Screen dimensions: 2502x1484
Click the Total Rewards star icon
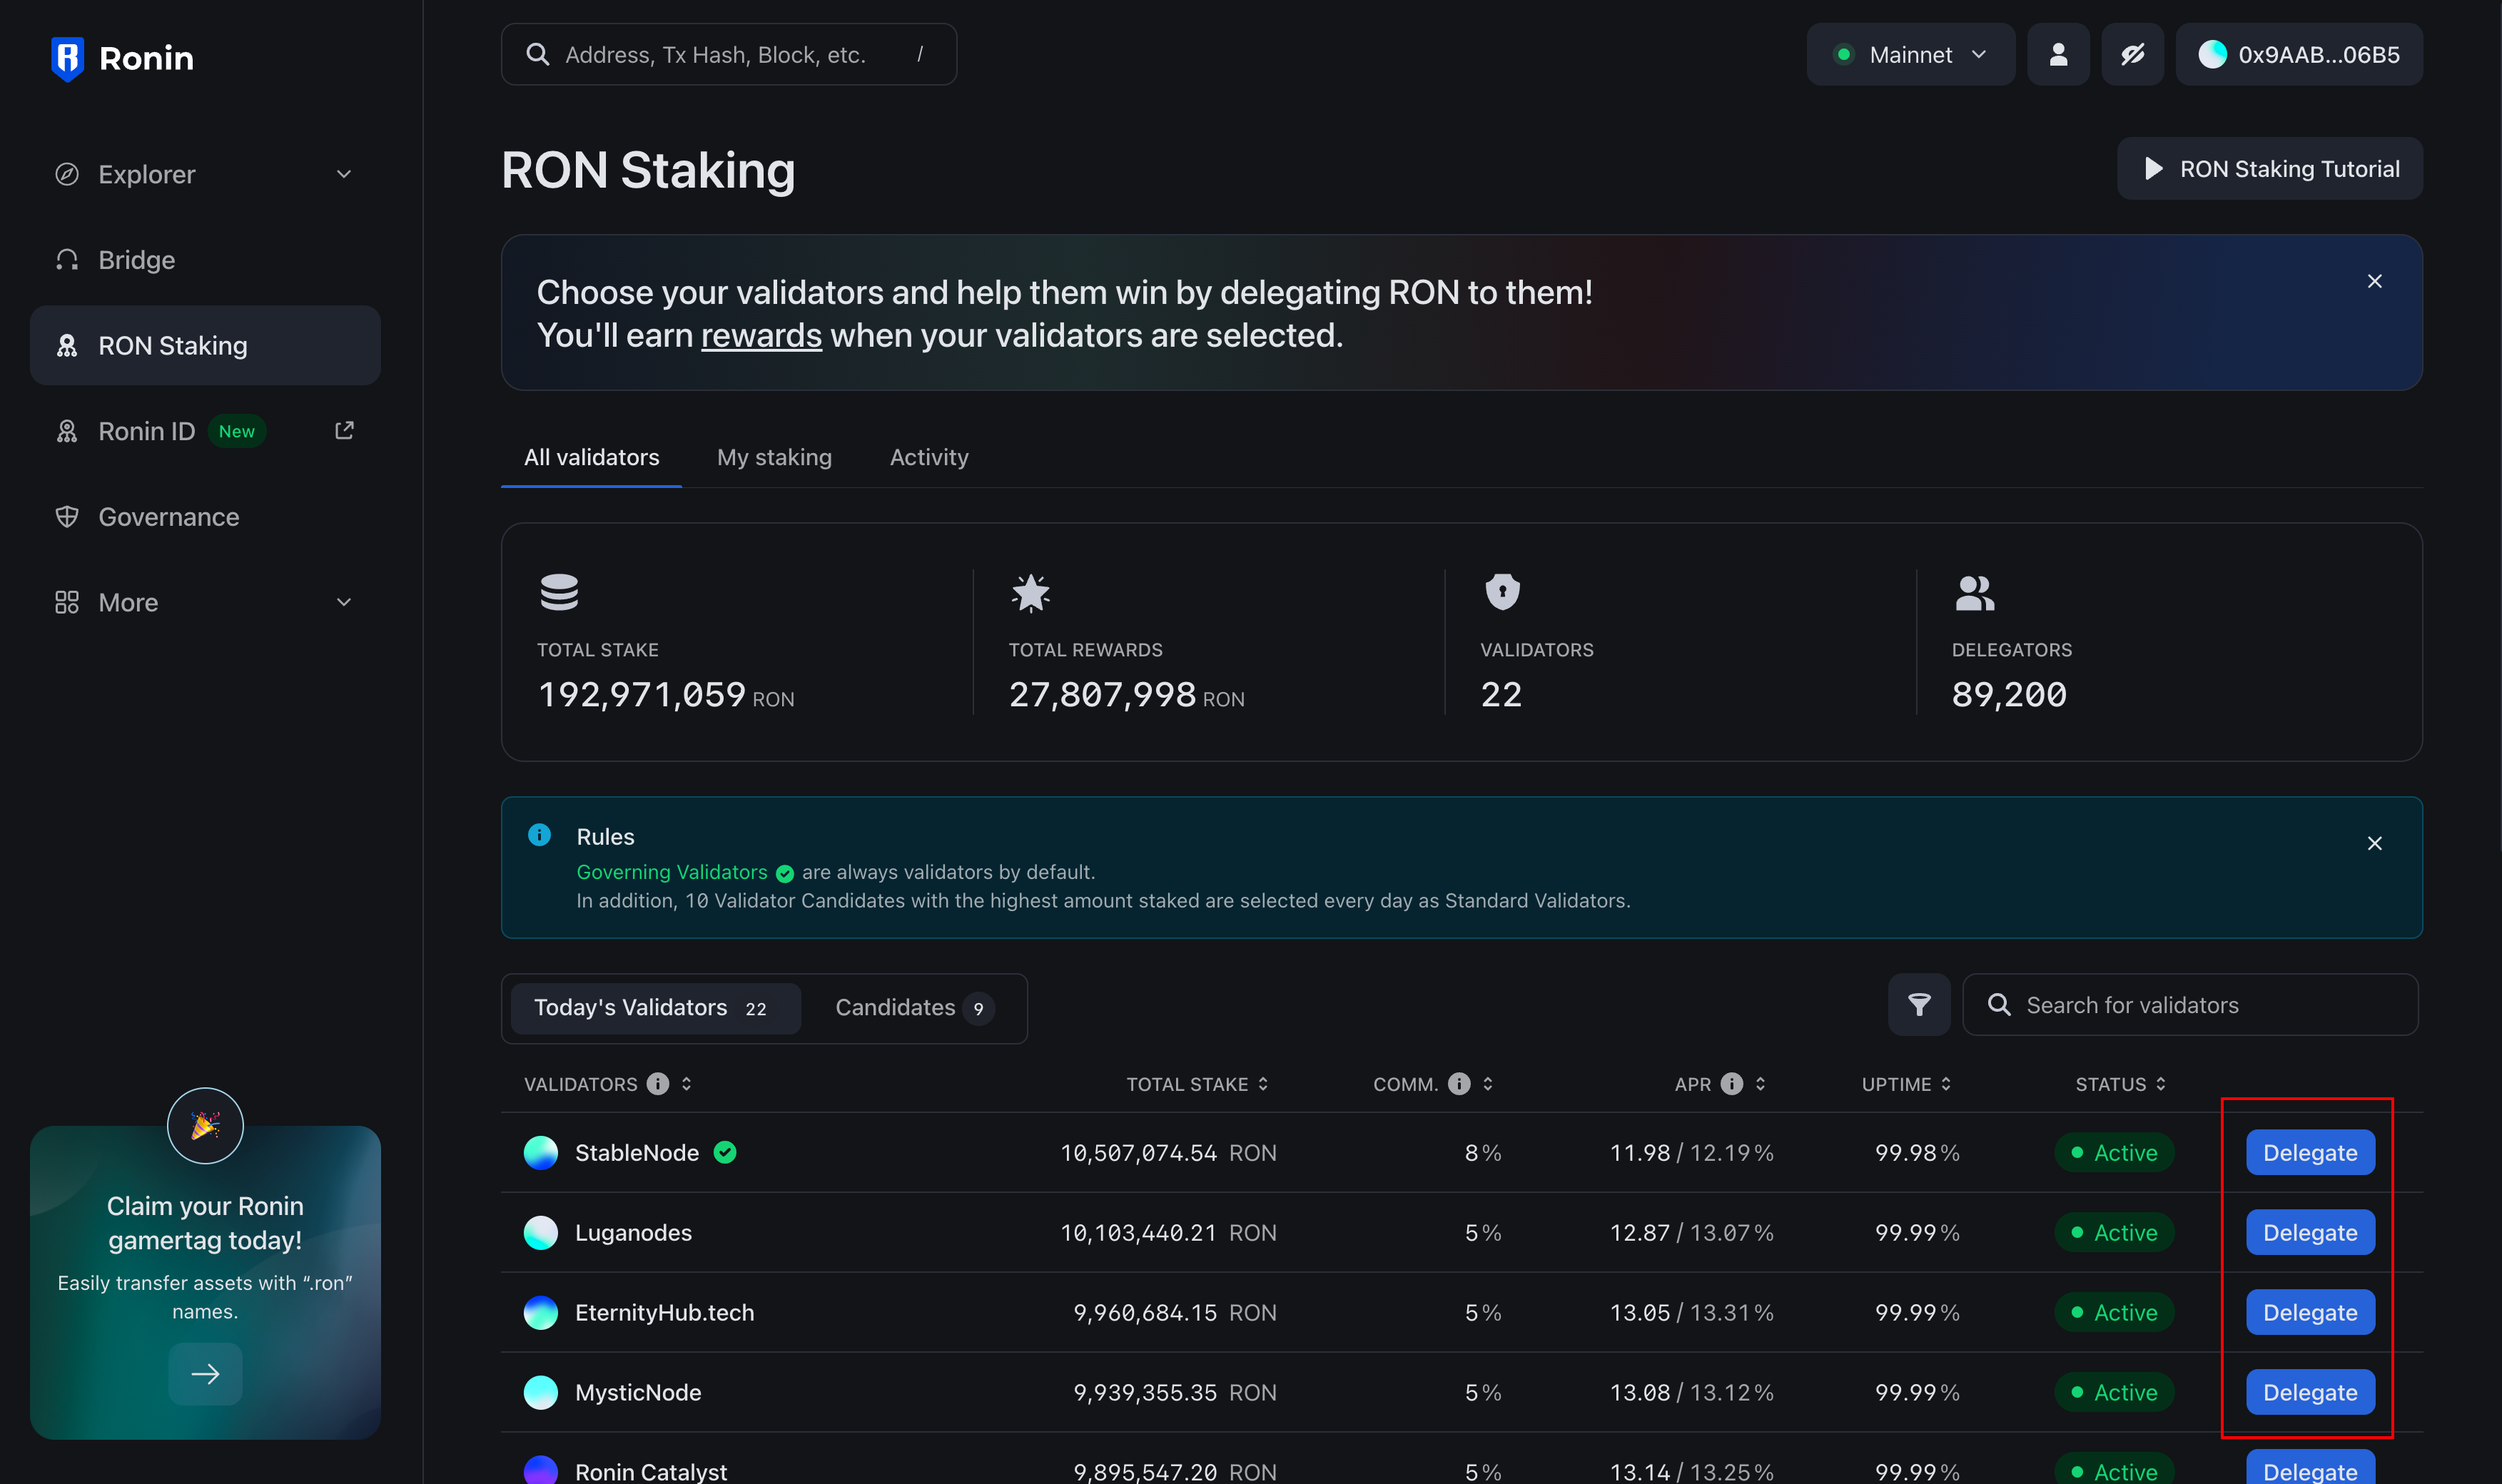click(1030, 592)
